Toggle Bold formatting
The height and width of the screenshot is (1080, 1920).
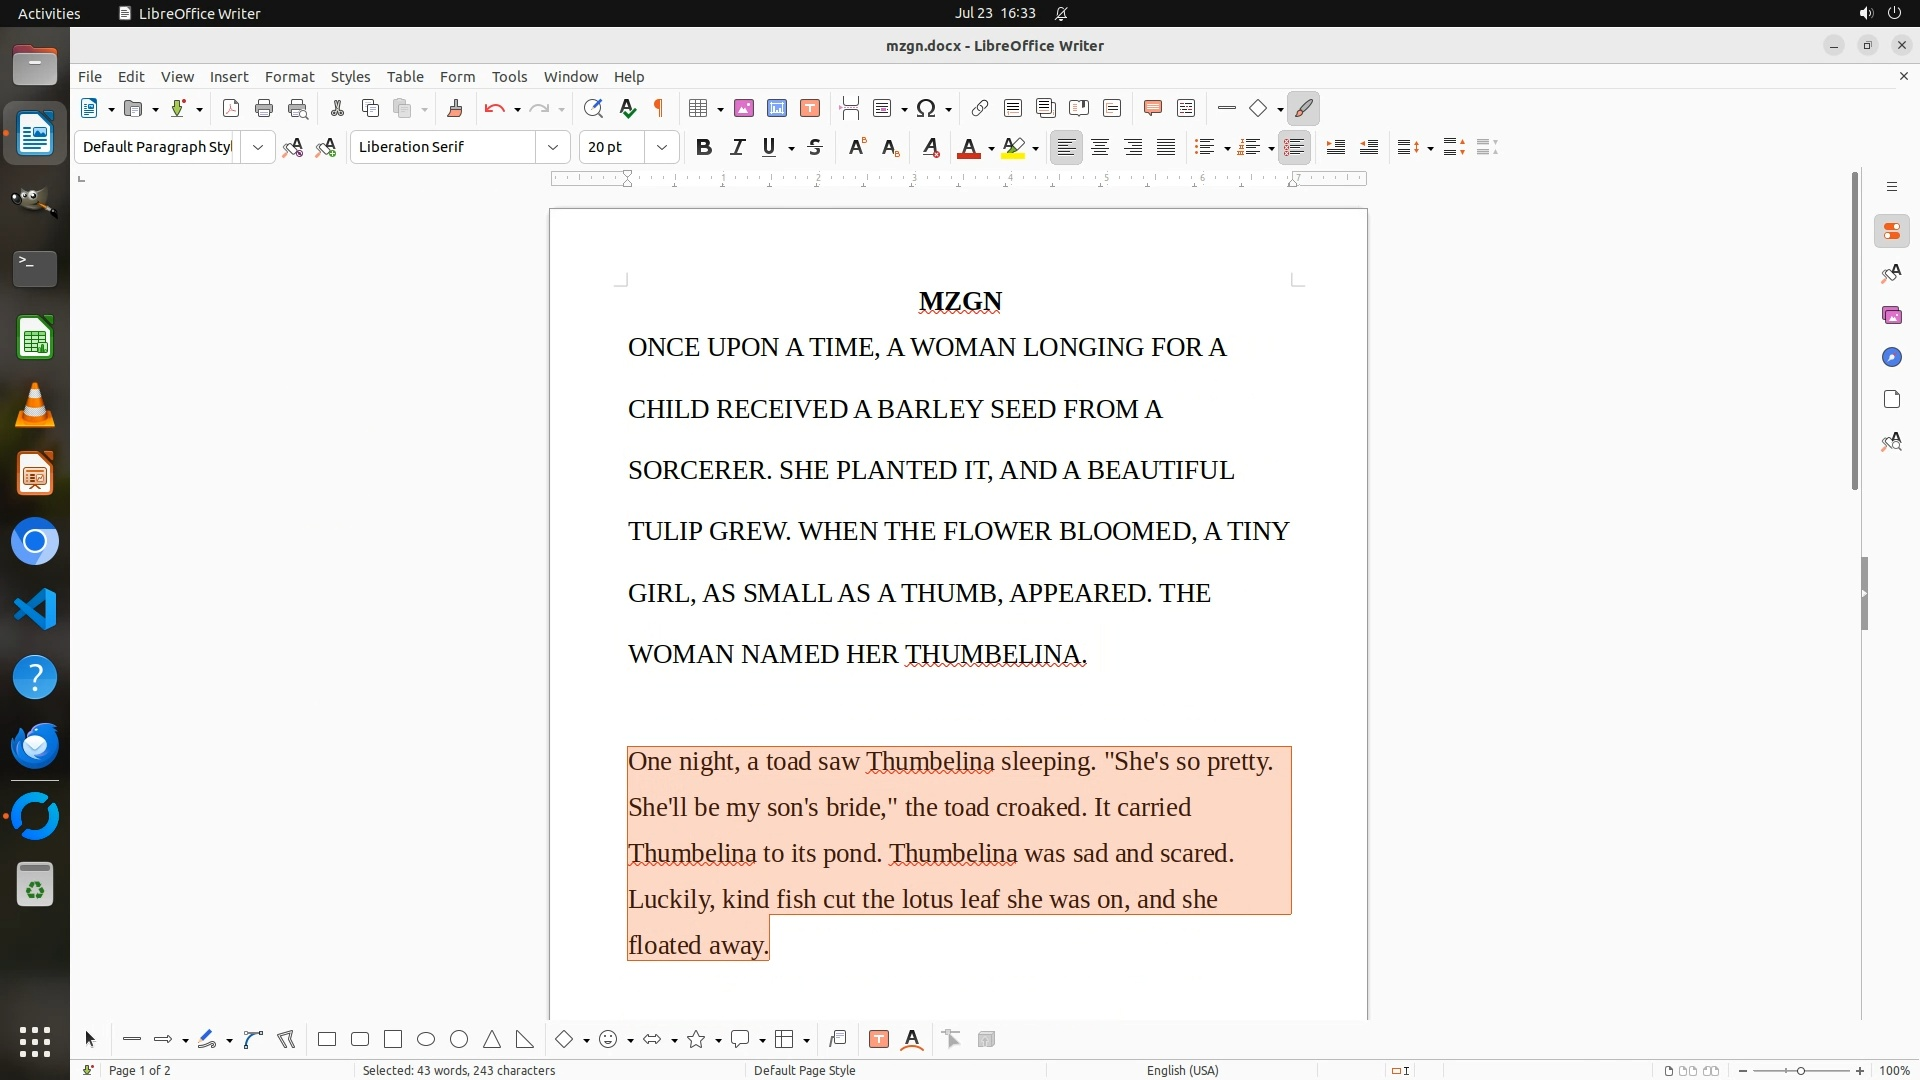704,147
